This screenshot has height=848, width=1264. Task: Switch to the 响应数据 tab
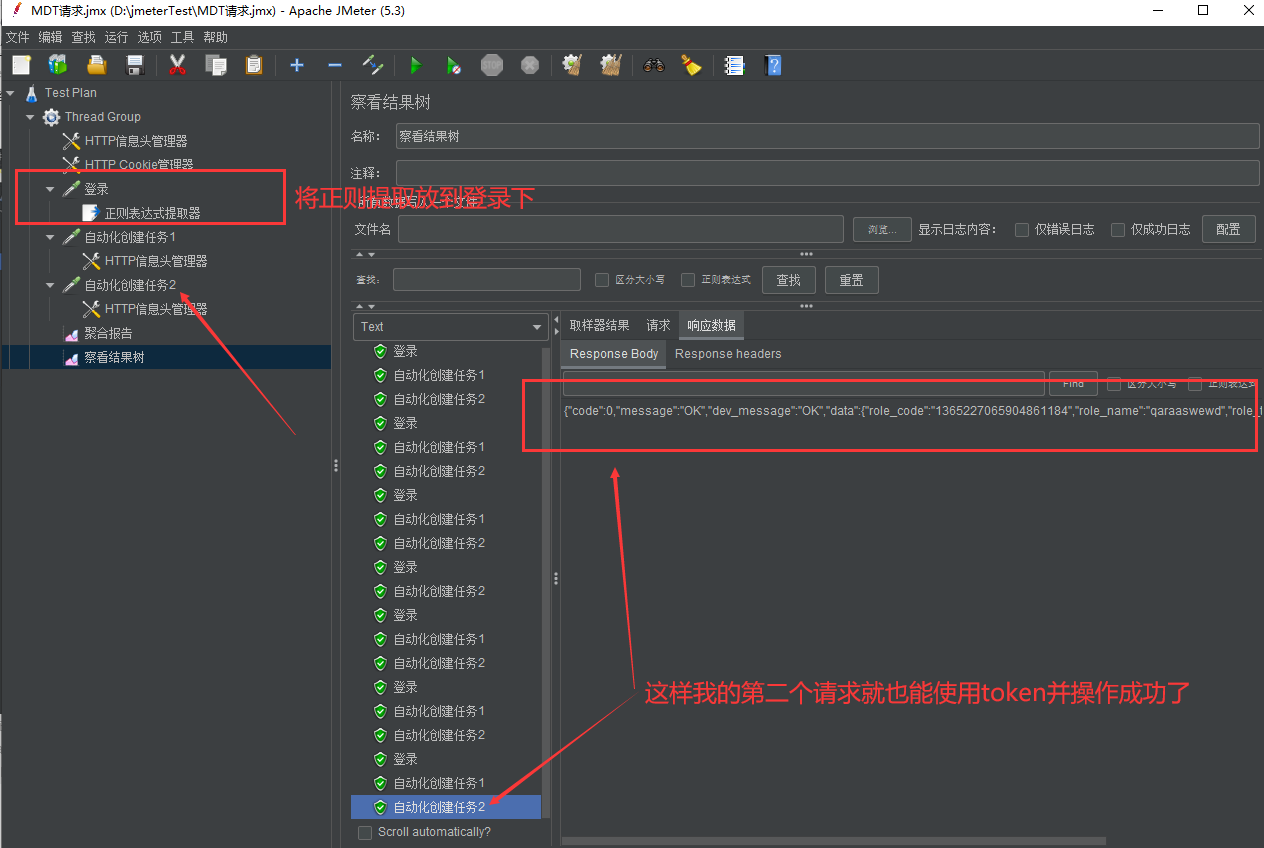[x=711, y=326]
